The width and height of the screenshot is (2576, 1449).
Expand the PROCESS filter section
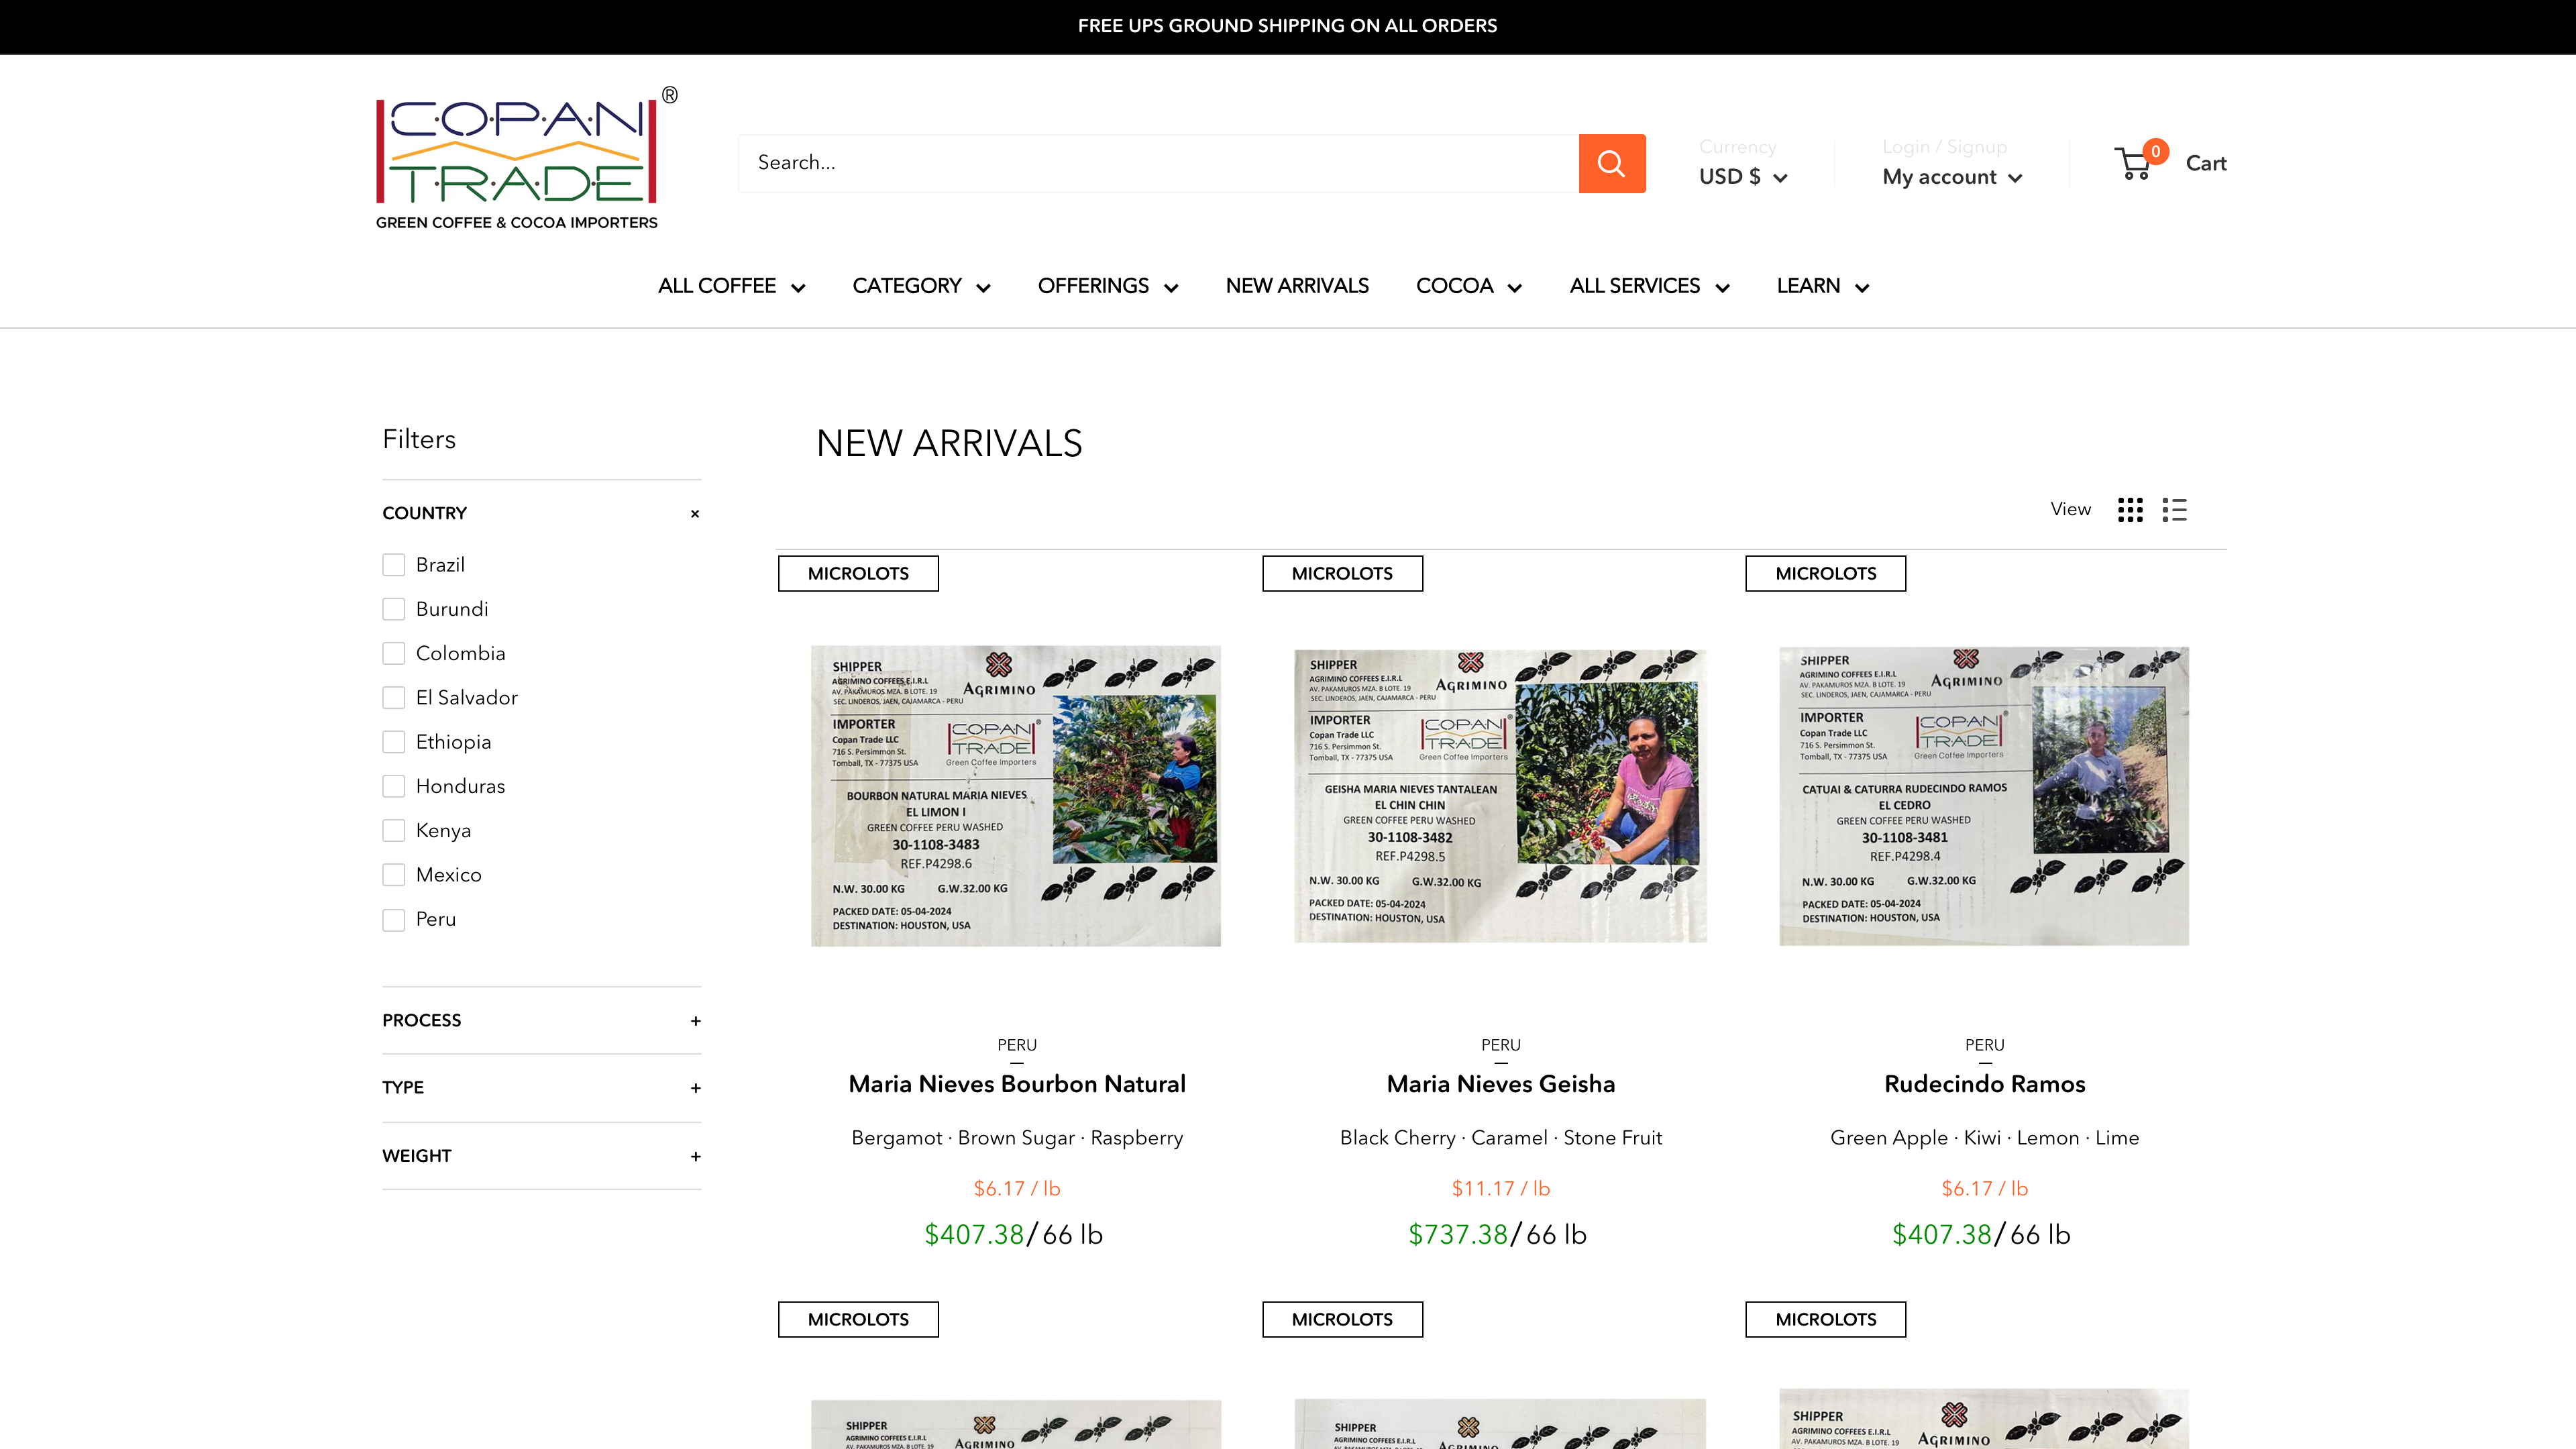point(695,1021)
